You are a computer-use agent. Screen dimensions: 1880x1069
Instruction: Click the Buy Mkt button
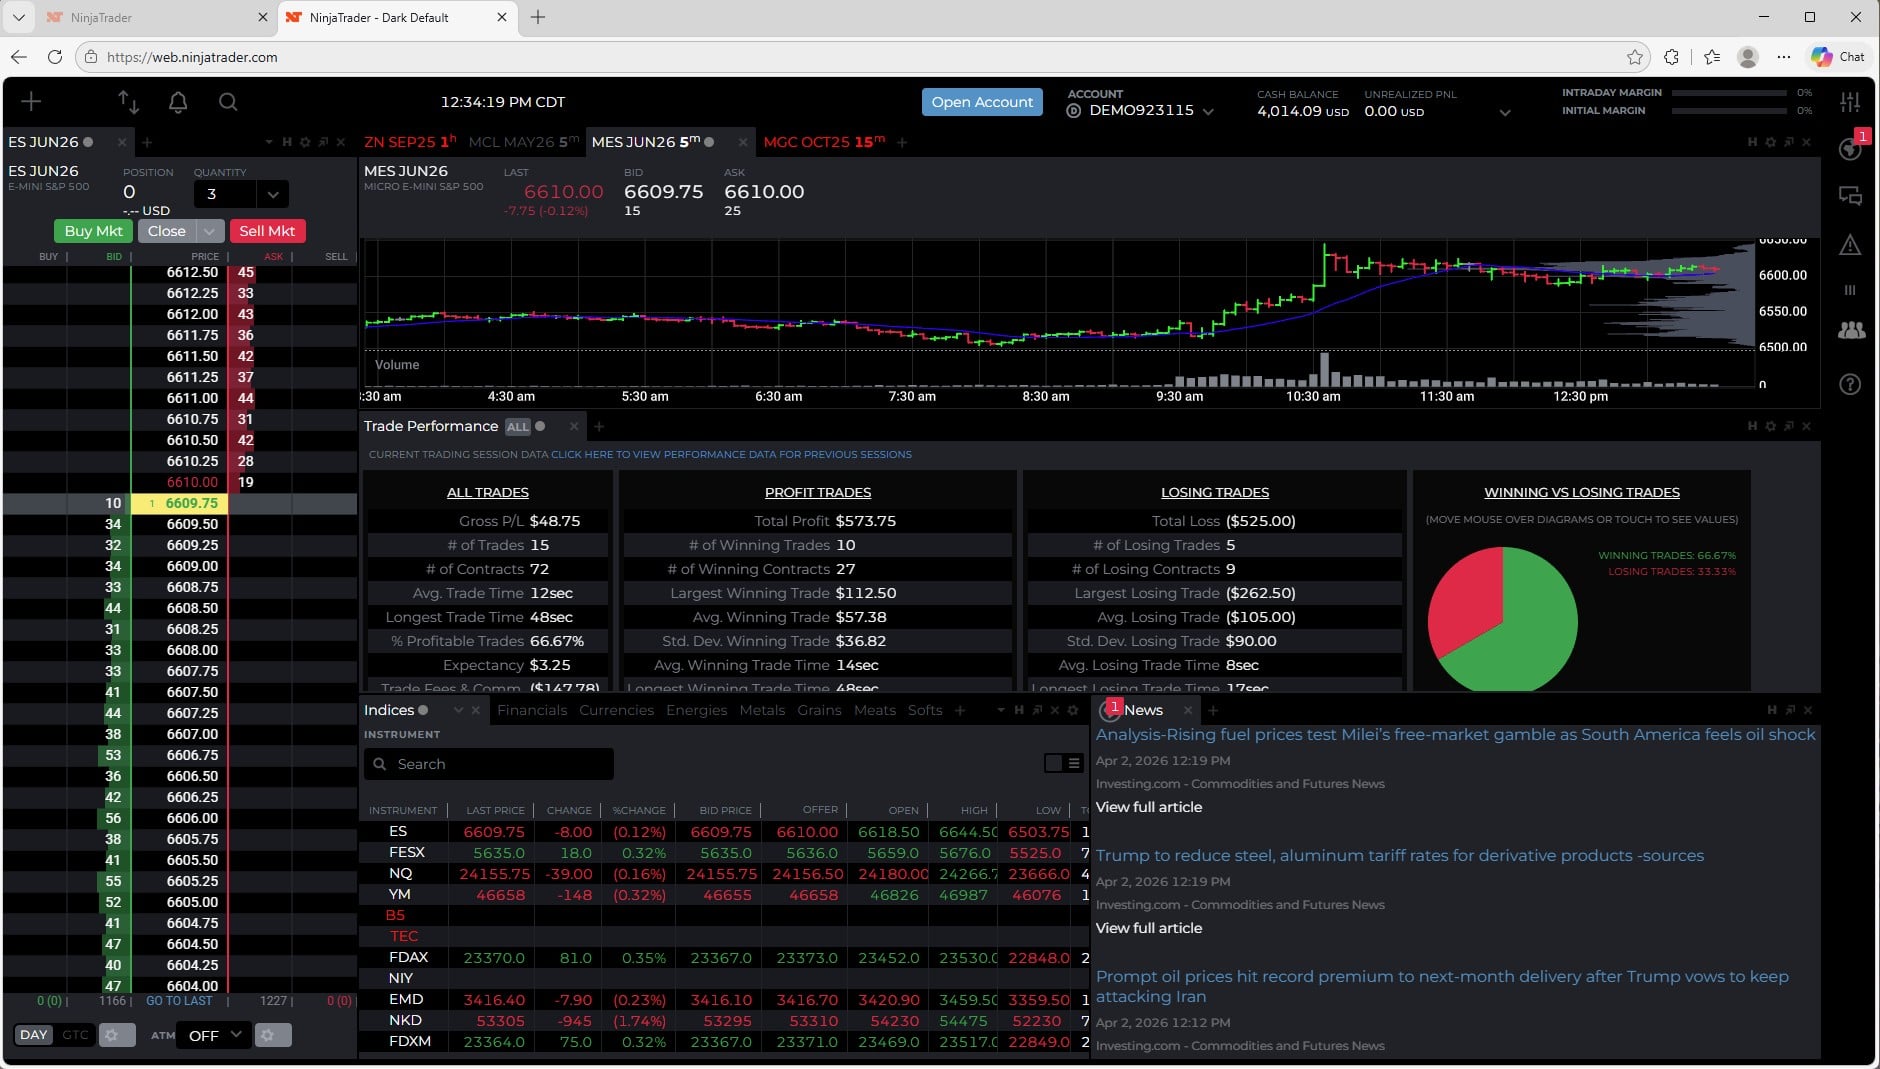pyautogui.click(x=93, y=231)
